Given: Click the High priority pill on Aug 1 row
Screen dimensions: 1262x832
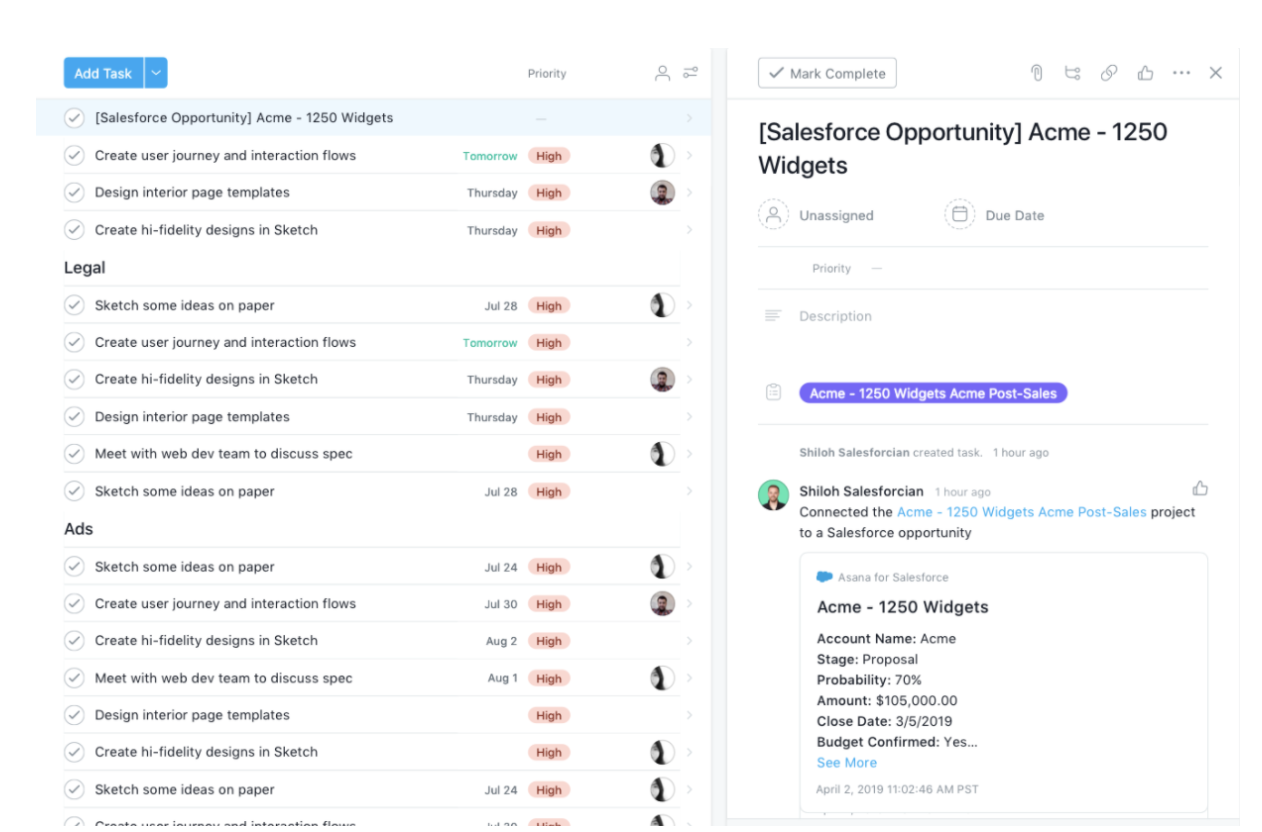Looking at the screenshot, I should point(549,678).
